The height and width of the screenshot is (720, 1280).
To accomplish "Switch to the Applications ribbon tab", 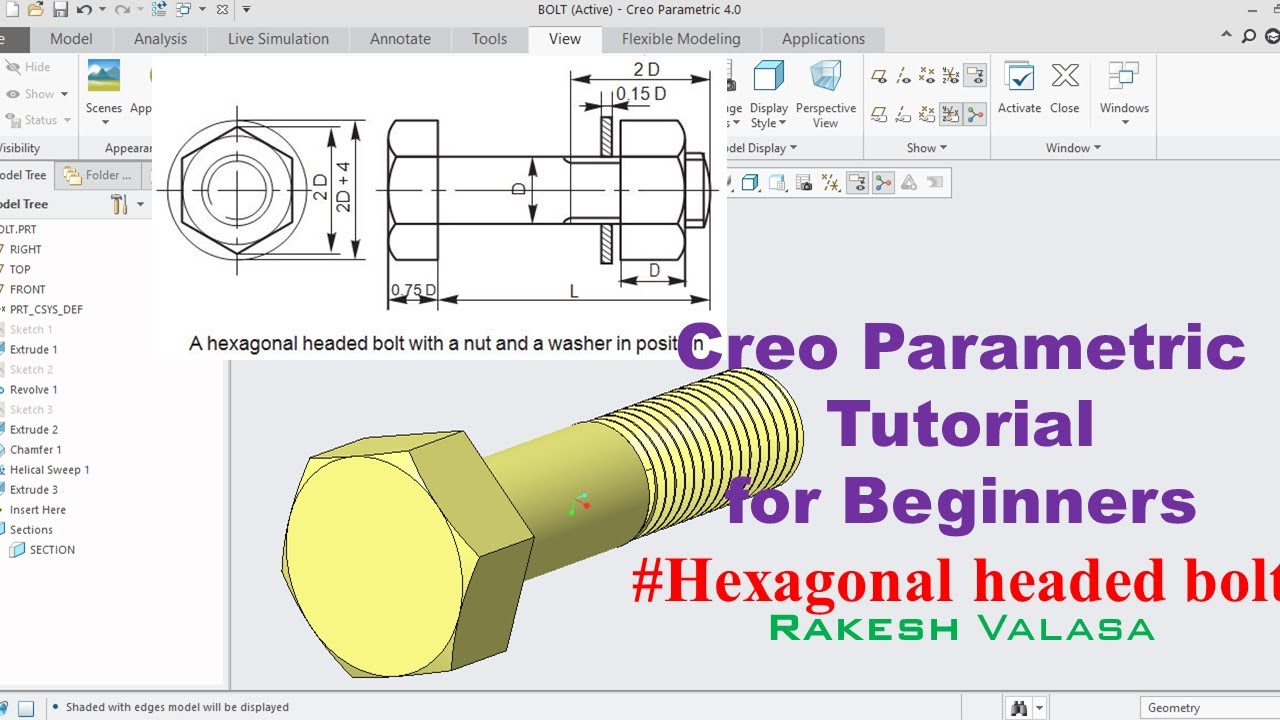I will coord(823,39).
